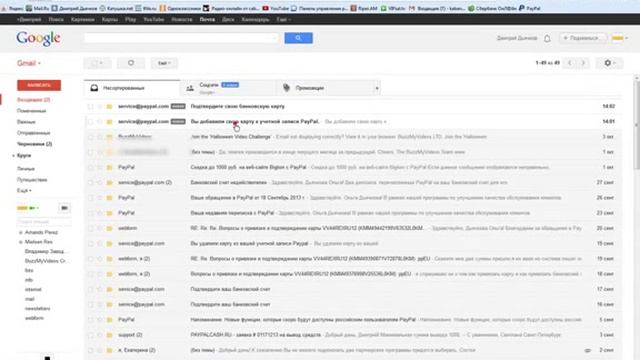
Task: Open the Отправленные folder
Action: point(33,133)
